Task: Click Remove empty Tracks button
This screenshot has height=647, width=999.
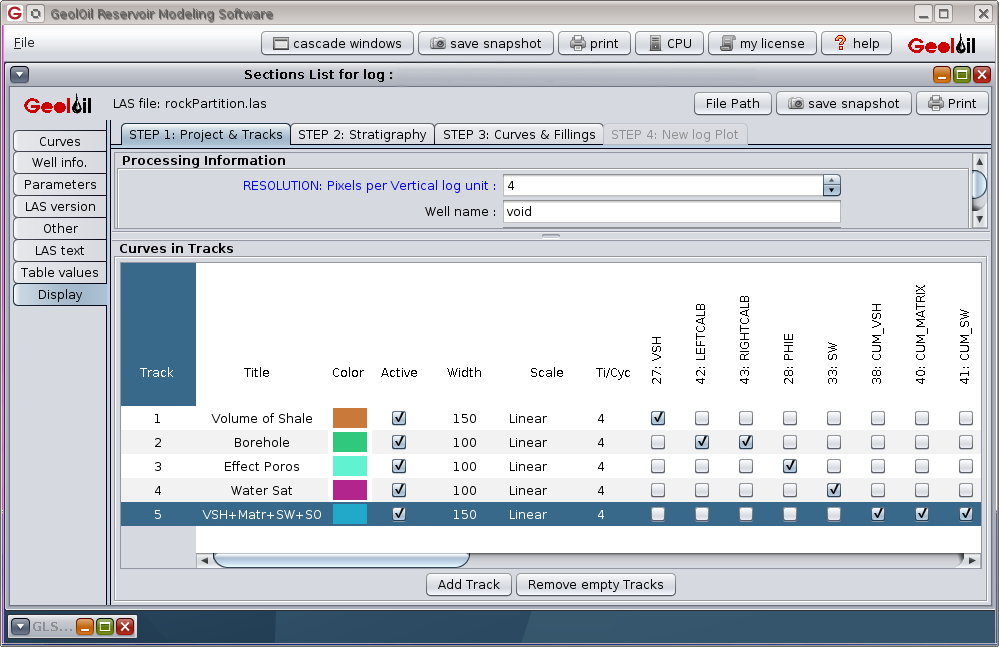Action: pyautogui.click(x=595, y=585)
